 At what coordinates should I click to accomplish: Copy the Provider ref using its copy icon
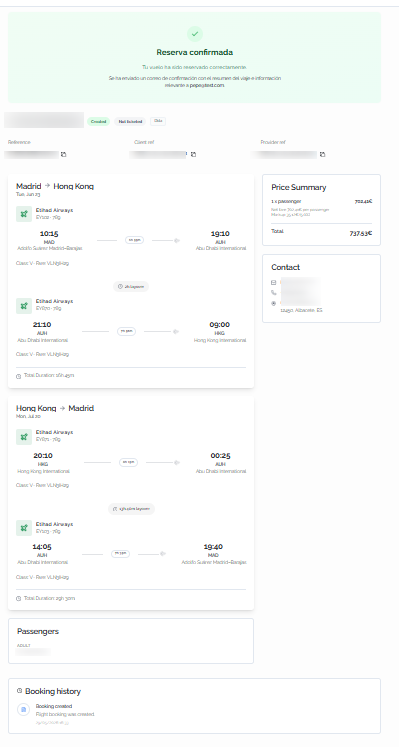[322, 154]
